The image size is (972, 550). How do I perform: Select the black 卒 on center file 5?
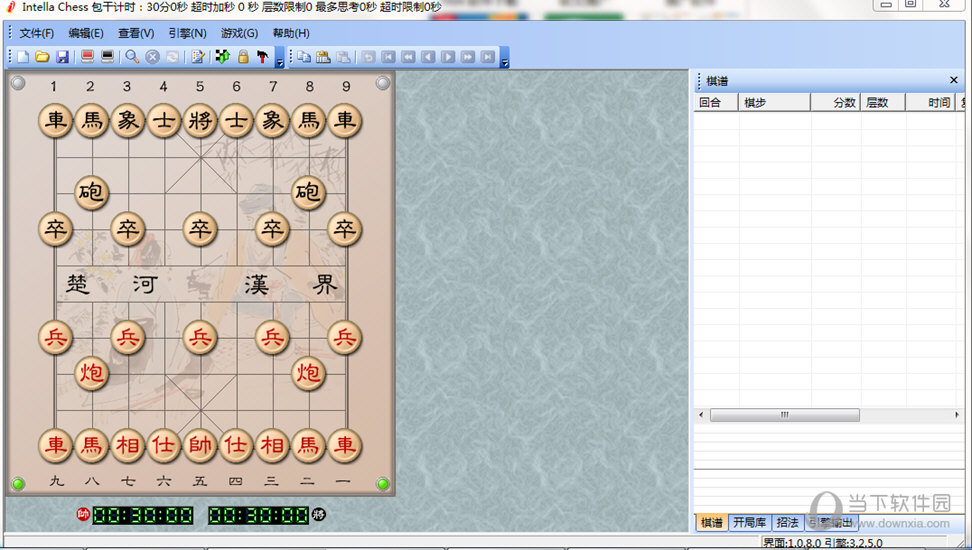(200, 229)
